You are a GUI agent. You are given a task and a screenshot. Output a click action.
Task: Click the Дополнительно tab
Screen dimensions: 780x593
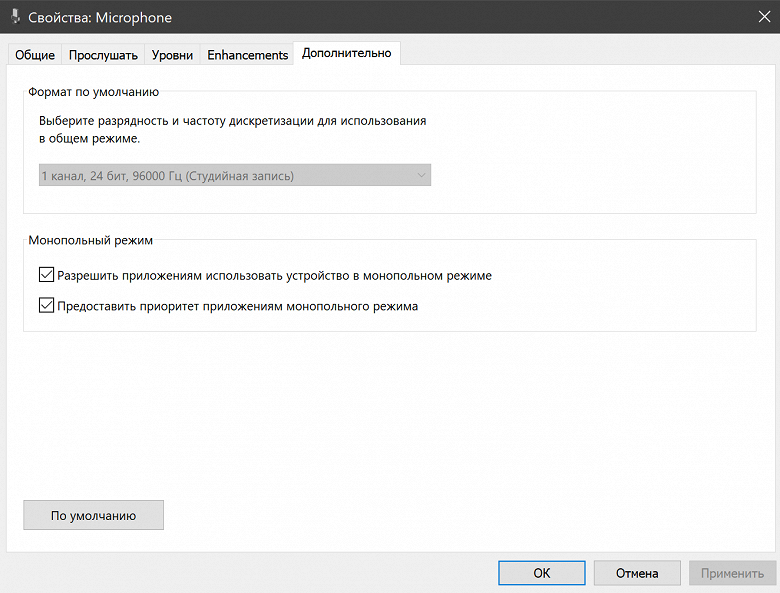click(x=346, y=54)
